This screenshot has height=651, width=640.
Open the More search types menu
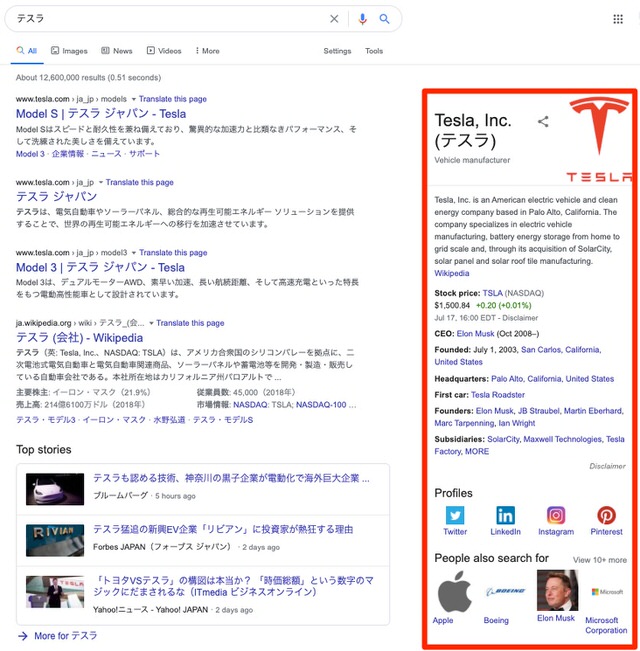[x=208, y=51]
